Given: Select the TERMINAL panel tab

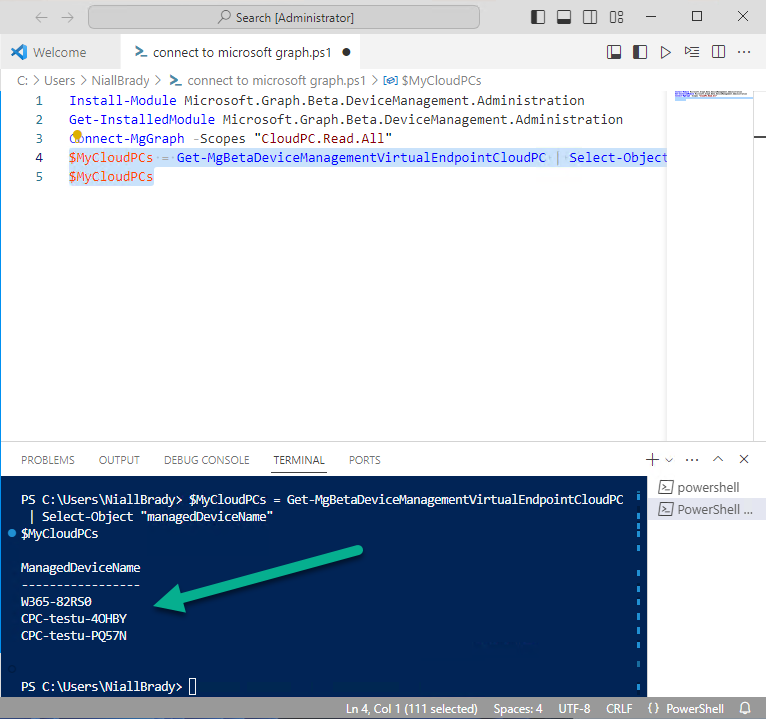Looking at the screenshot, I should click(x=299, y=460).
